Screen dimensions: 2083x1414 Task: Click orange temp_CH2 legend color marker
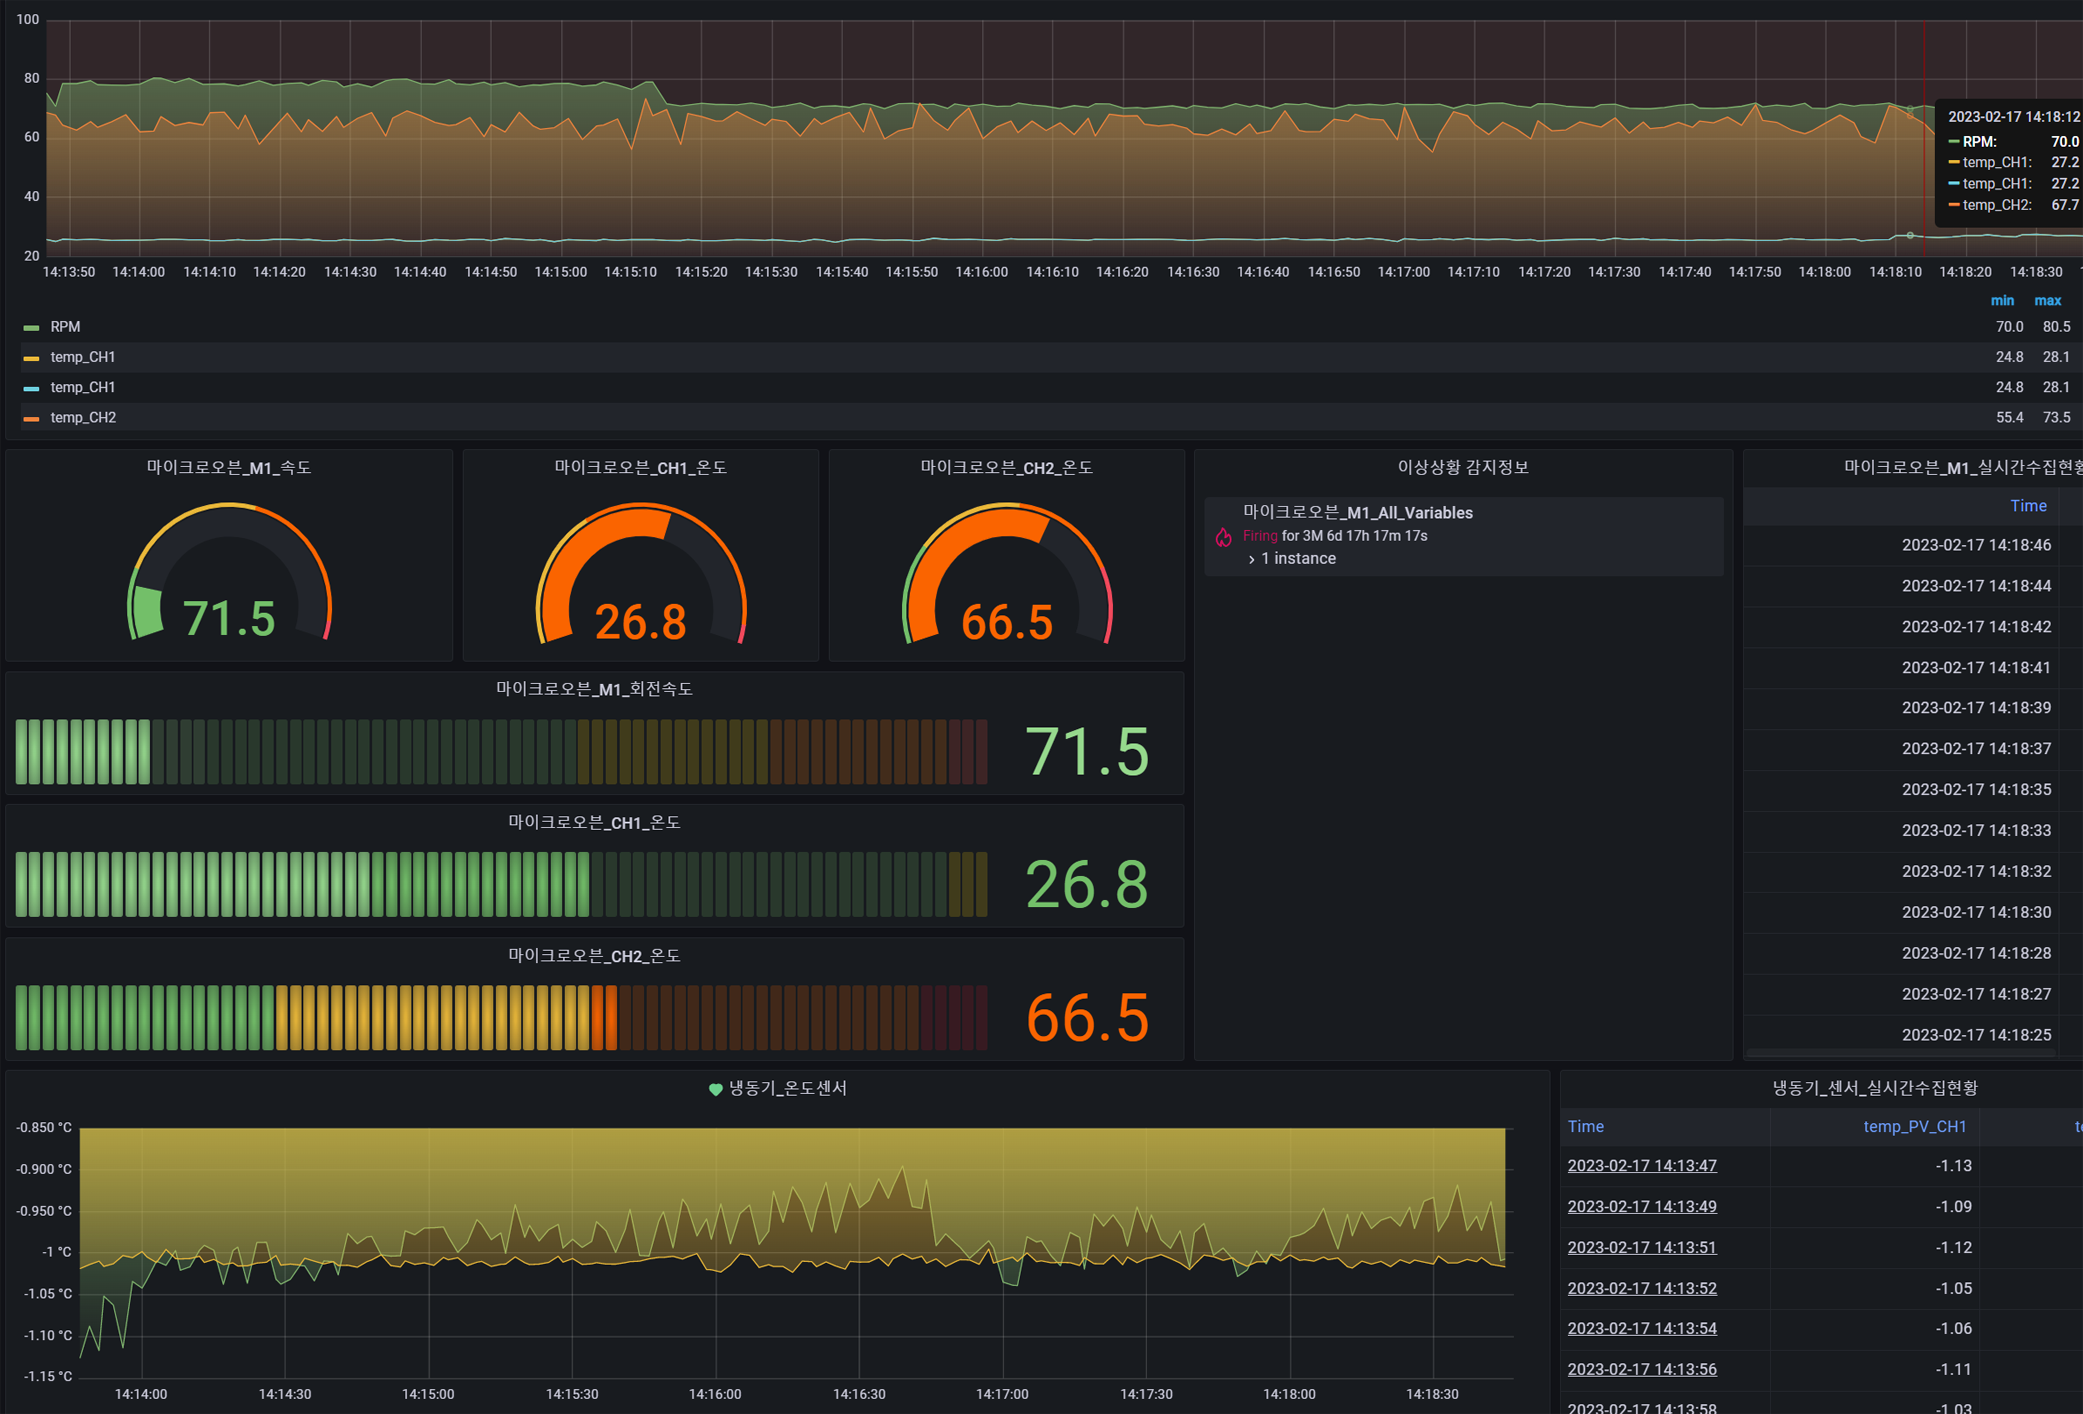point(31,418)
